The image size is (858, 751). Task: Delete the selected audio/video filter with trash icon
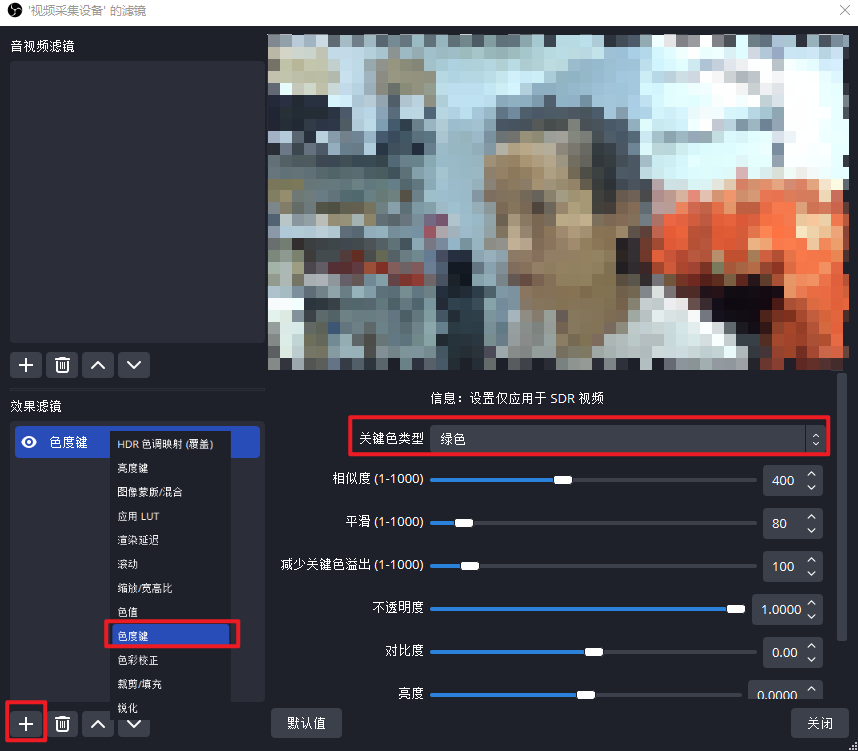[62, 365]
